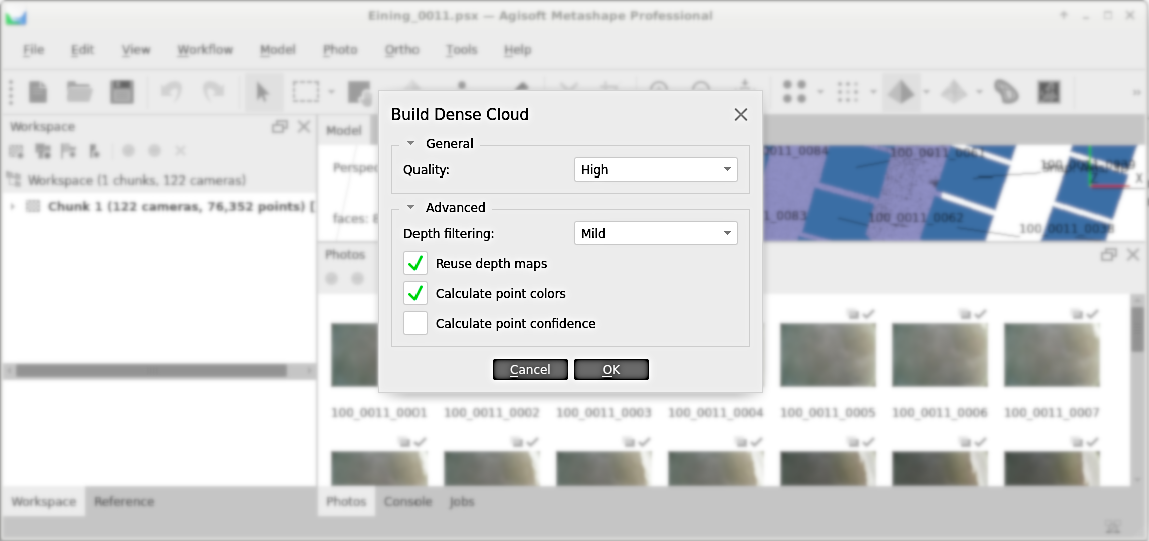This screenshot has width=1149, height=541.
Task: Click the toolbar overflow chevron
Action: pos(1139,92)
